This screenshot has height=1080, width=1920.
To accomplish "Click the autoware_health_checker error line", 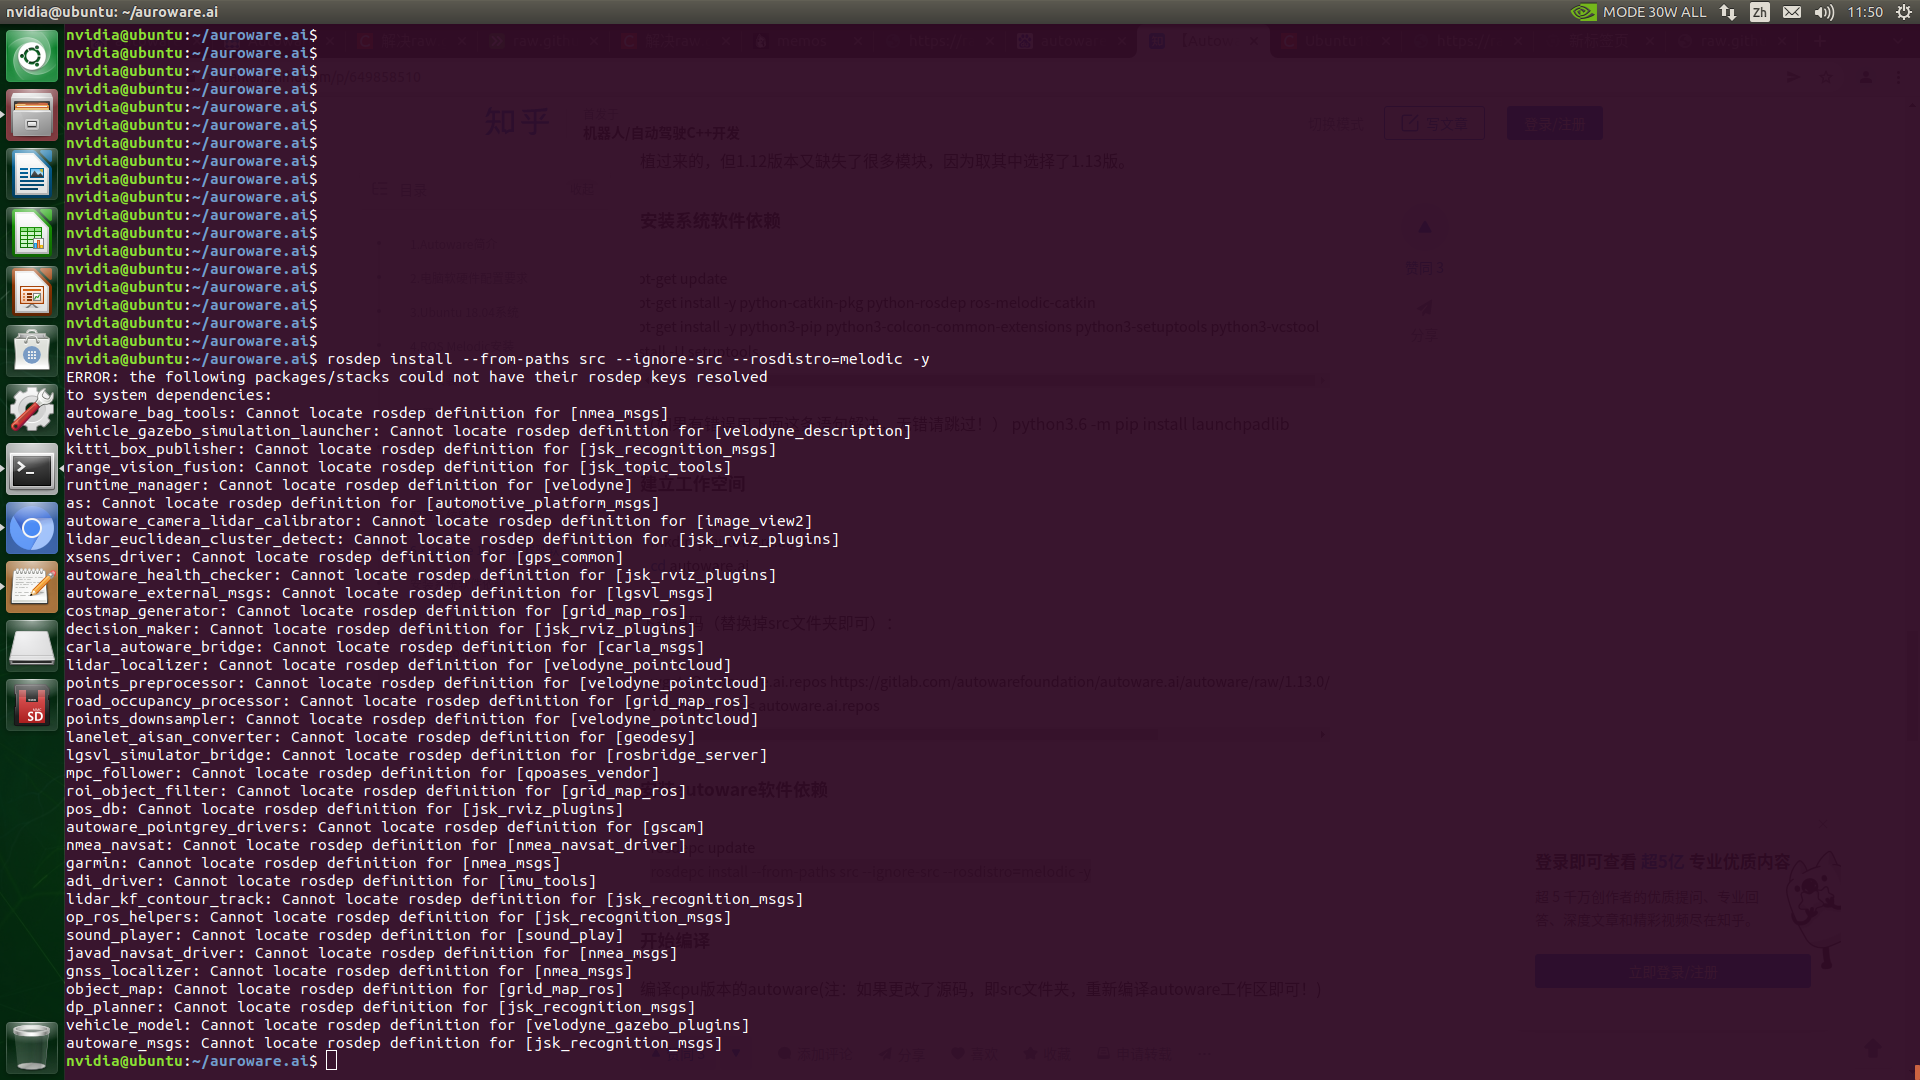I will pyautogui.click(x=421, y=575).
